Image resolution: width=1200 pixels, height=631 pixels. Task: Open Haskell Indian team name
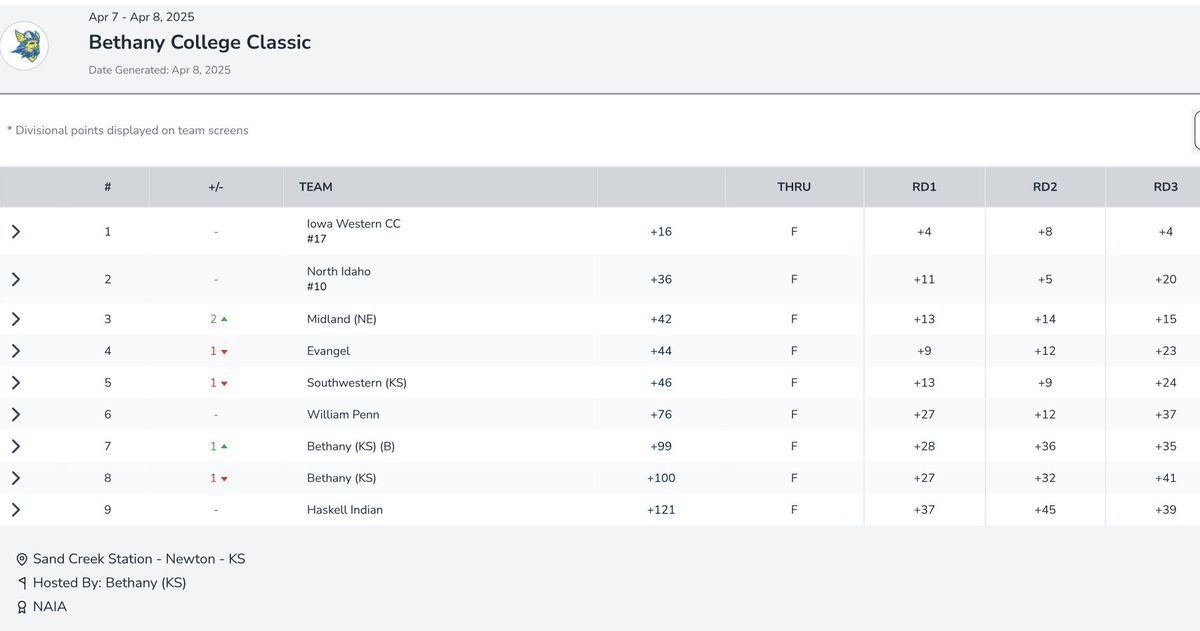(x=346, y=510)
